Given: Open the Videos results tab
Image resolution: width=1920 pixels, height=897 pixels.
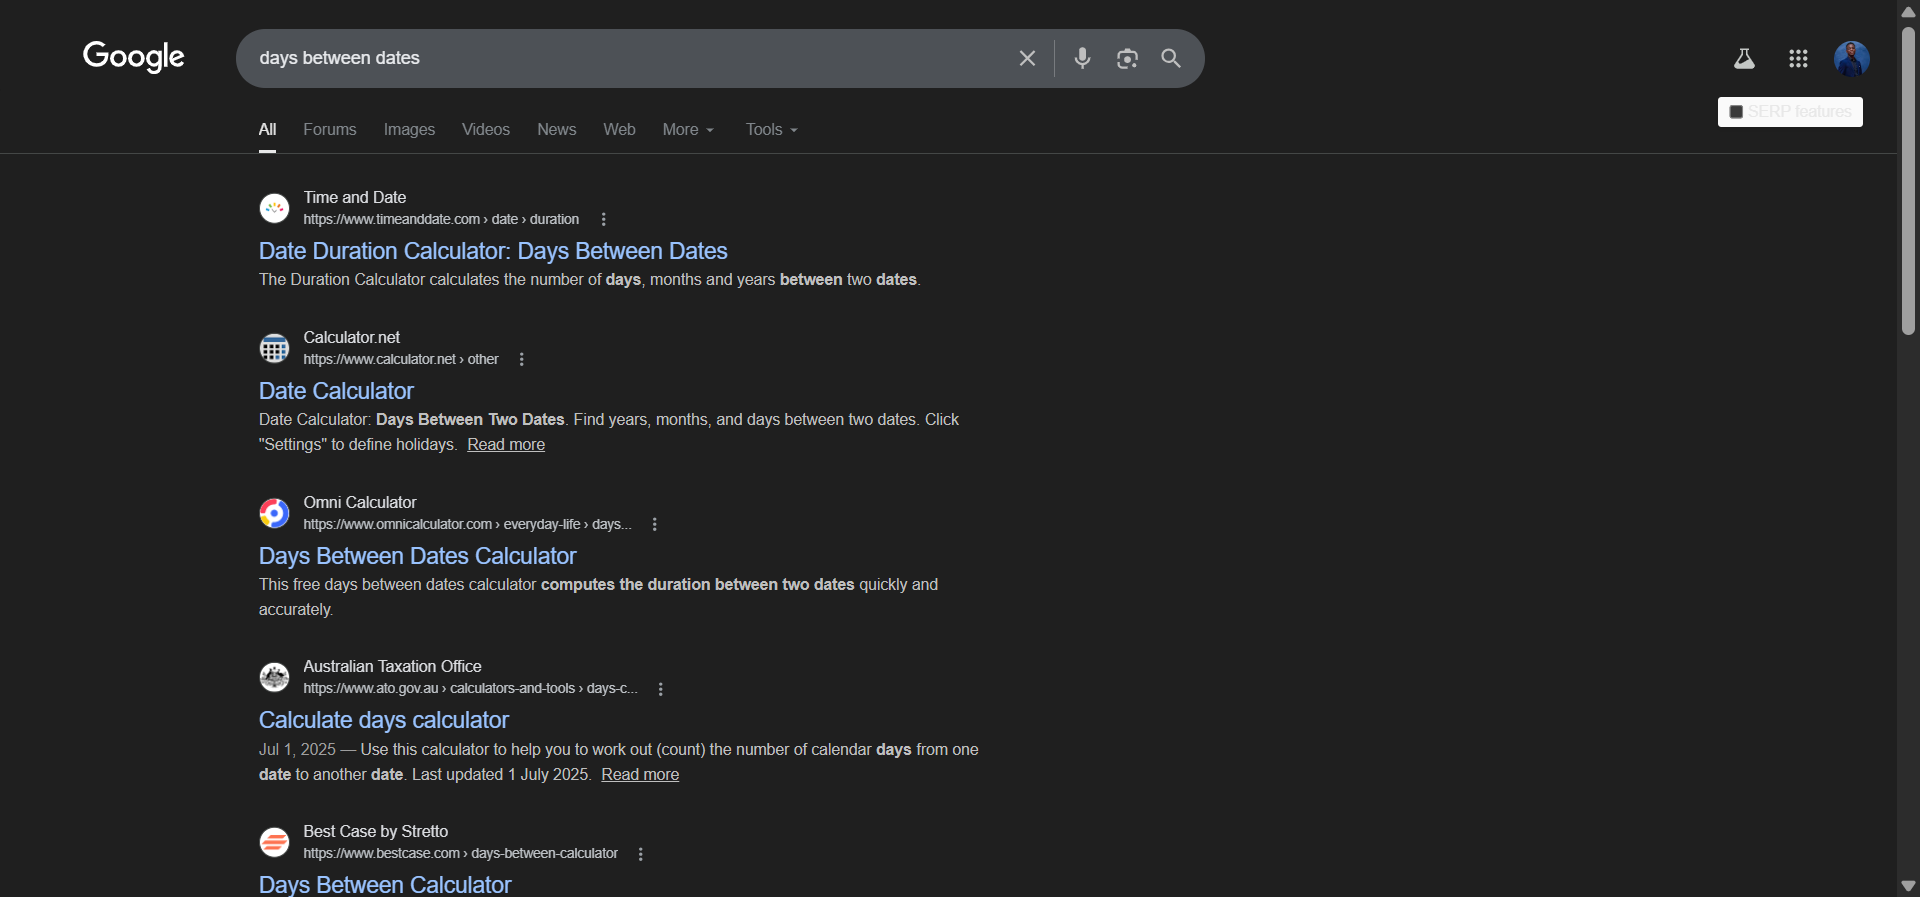Looking at the screenshot, I should point(486,130).
